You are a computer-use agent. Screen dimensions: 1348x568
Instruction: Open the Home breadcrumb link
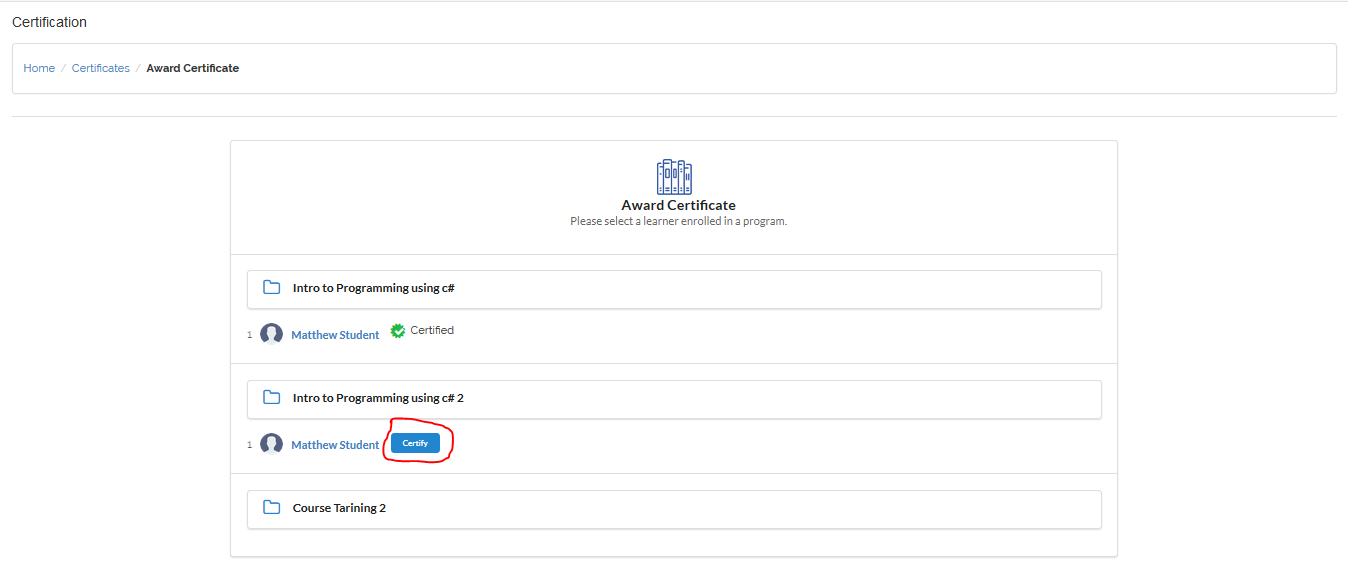(39, 68)
